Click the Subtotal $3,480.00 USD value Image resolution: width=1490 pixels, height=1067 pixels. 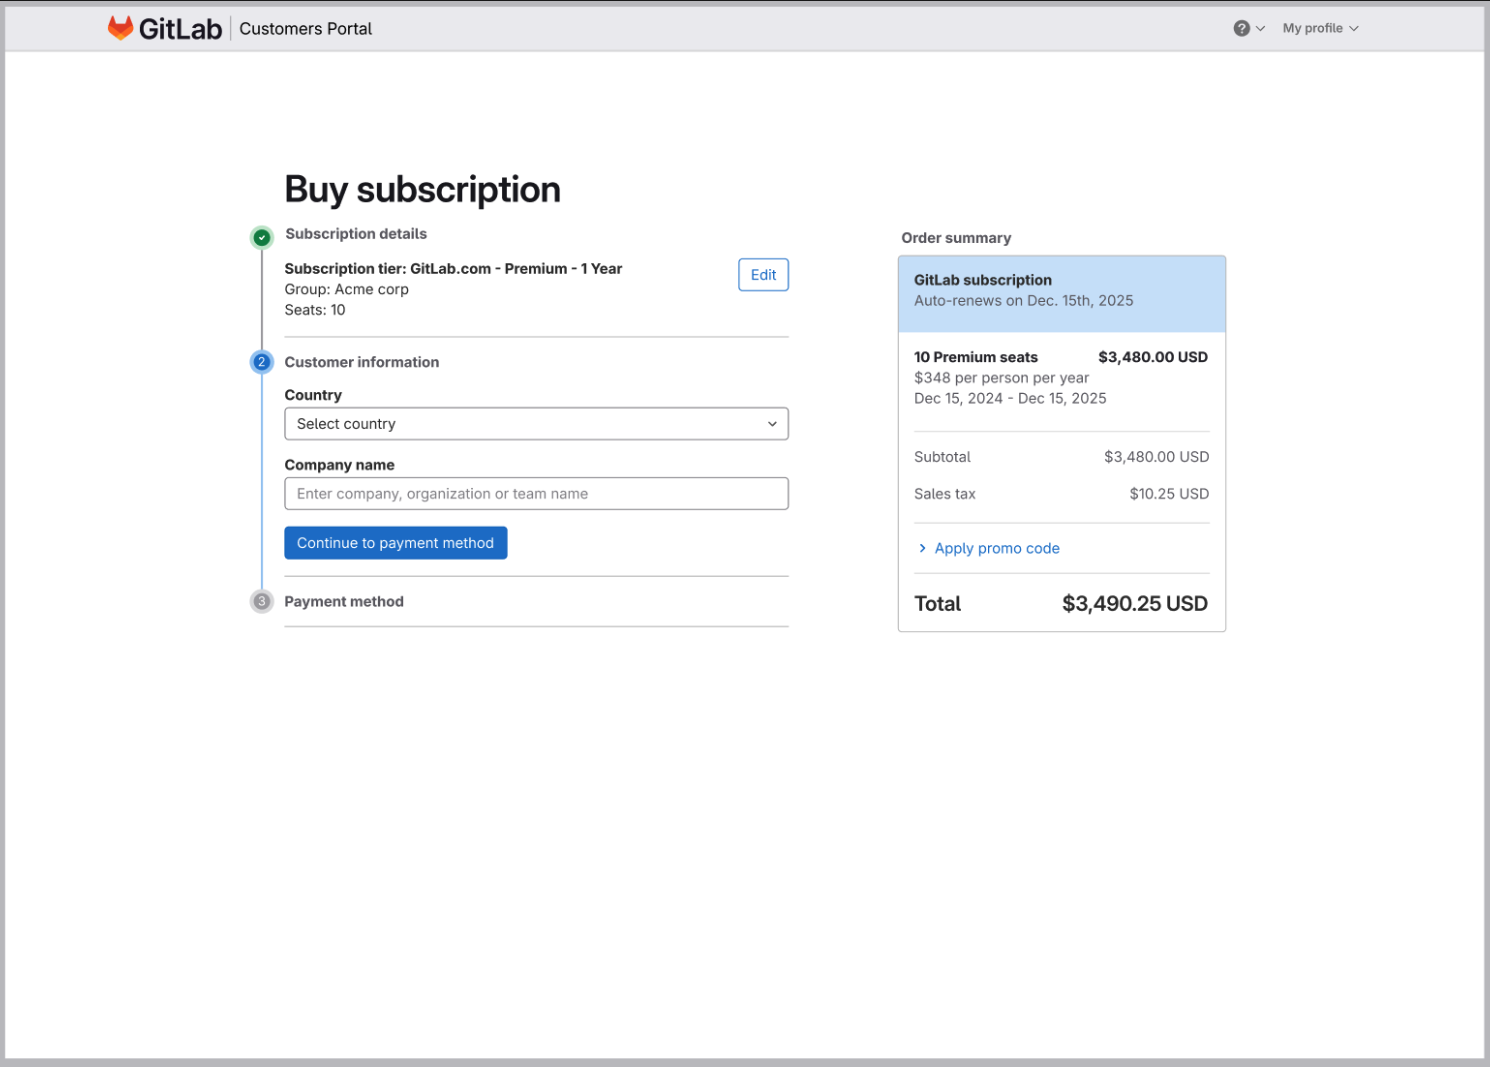click(1157, 457)
